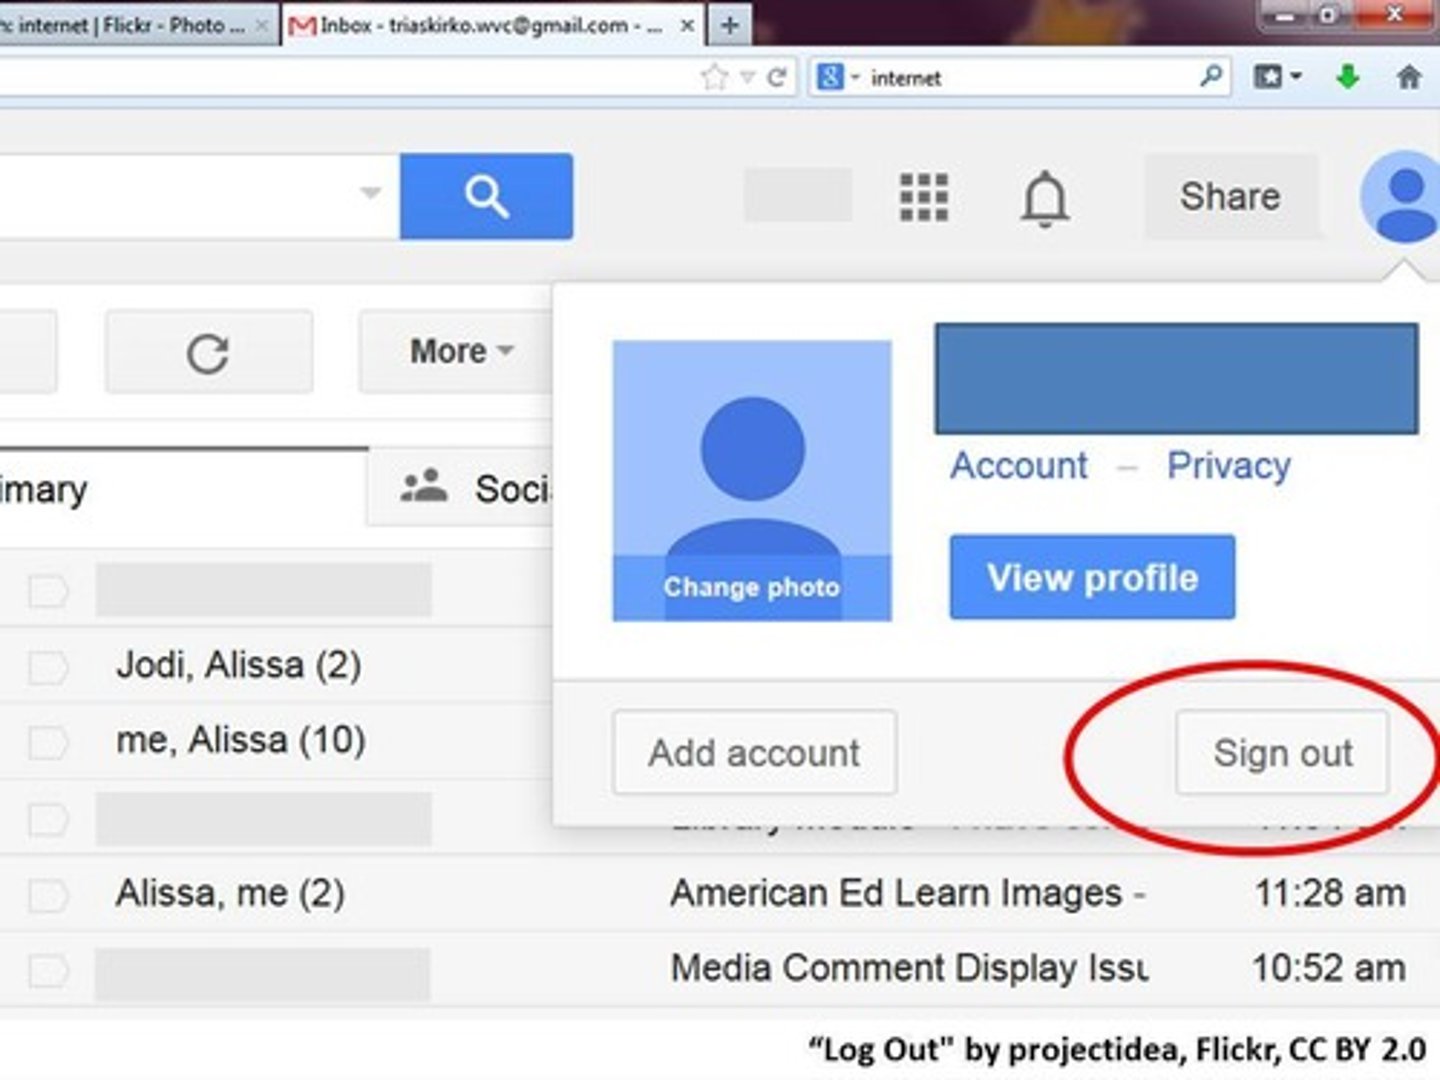Expand the Gmail search options arrow
The height and width of the screenshot is (1080, 1440).
click(370, 193)
